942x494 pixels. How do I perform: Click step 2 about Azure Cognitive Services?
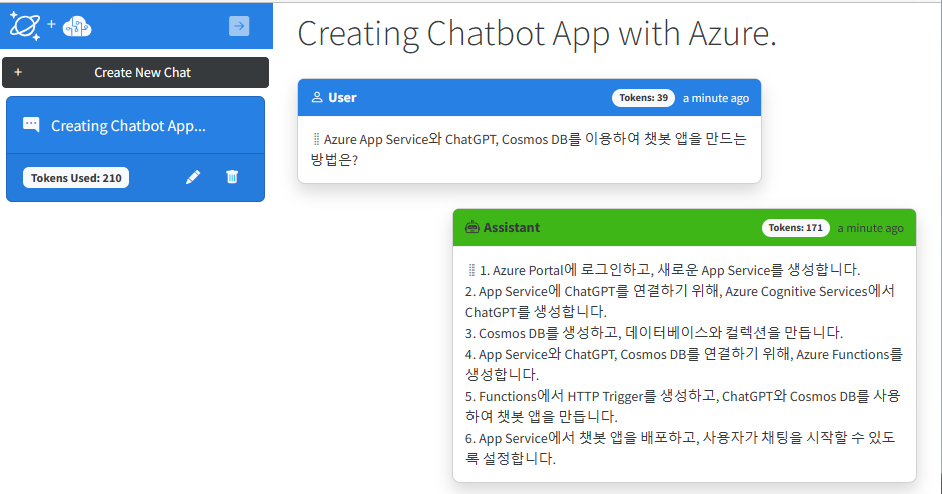(679, 302)
